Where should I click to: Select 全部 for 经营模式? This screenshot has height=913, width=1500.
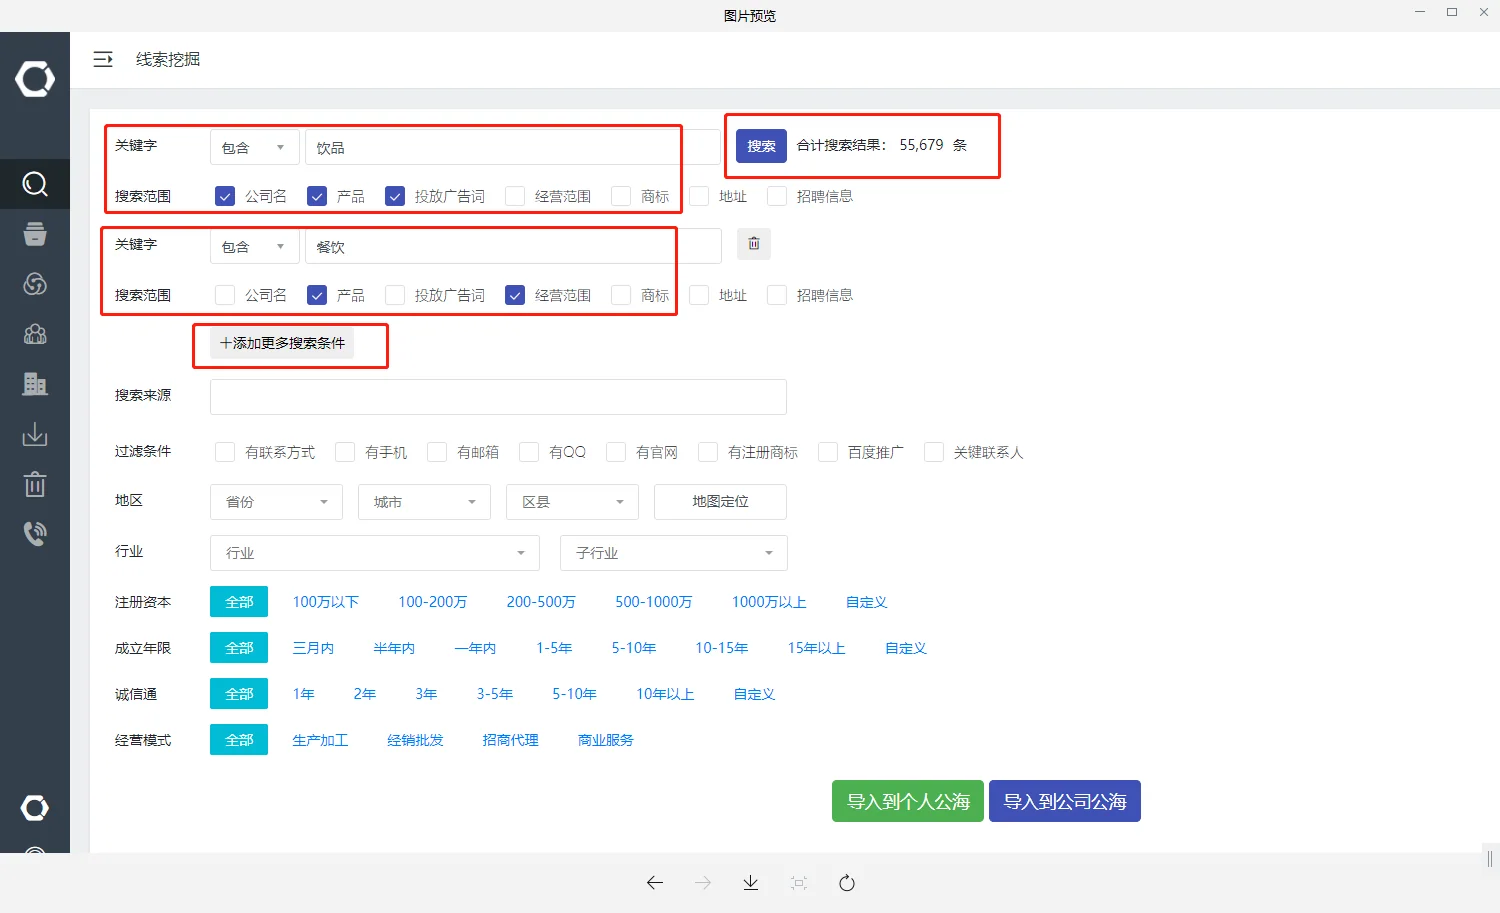click(239, 740)
